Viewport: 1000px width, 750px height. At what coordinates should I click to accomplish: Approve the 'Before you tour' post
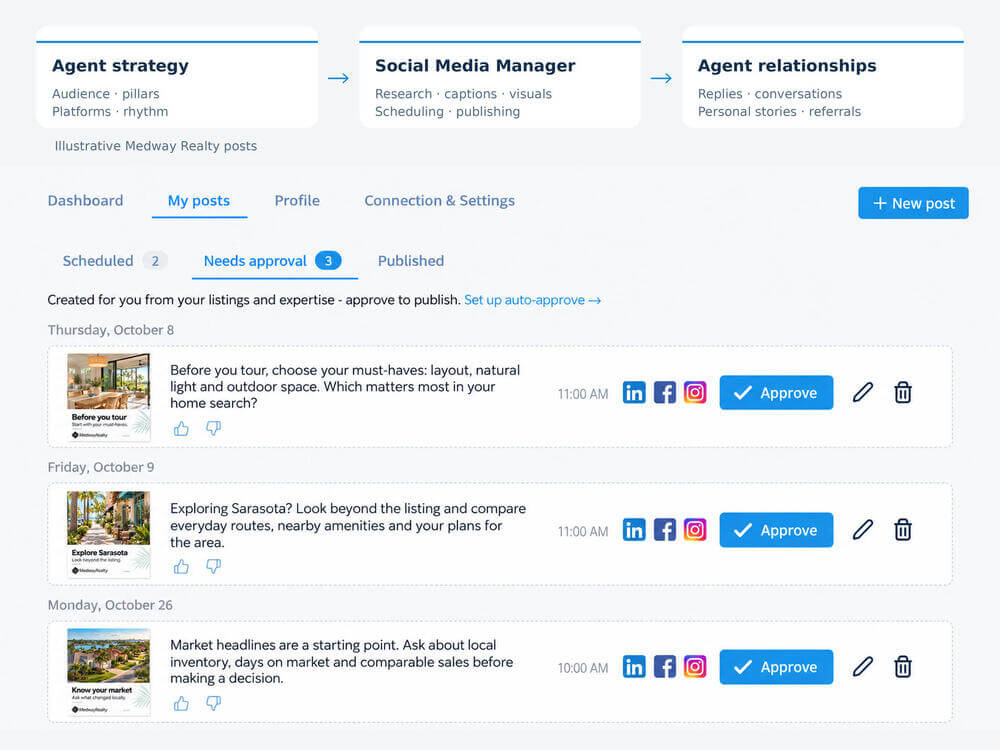(x=776, y=392)
